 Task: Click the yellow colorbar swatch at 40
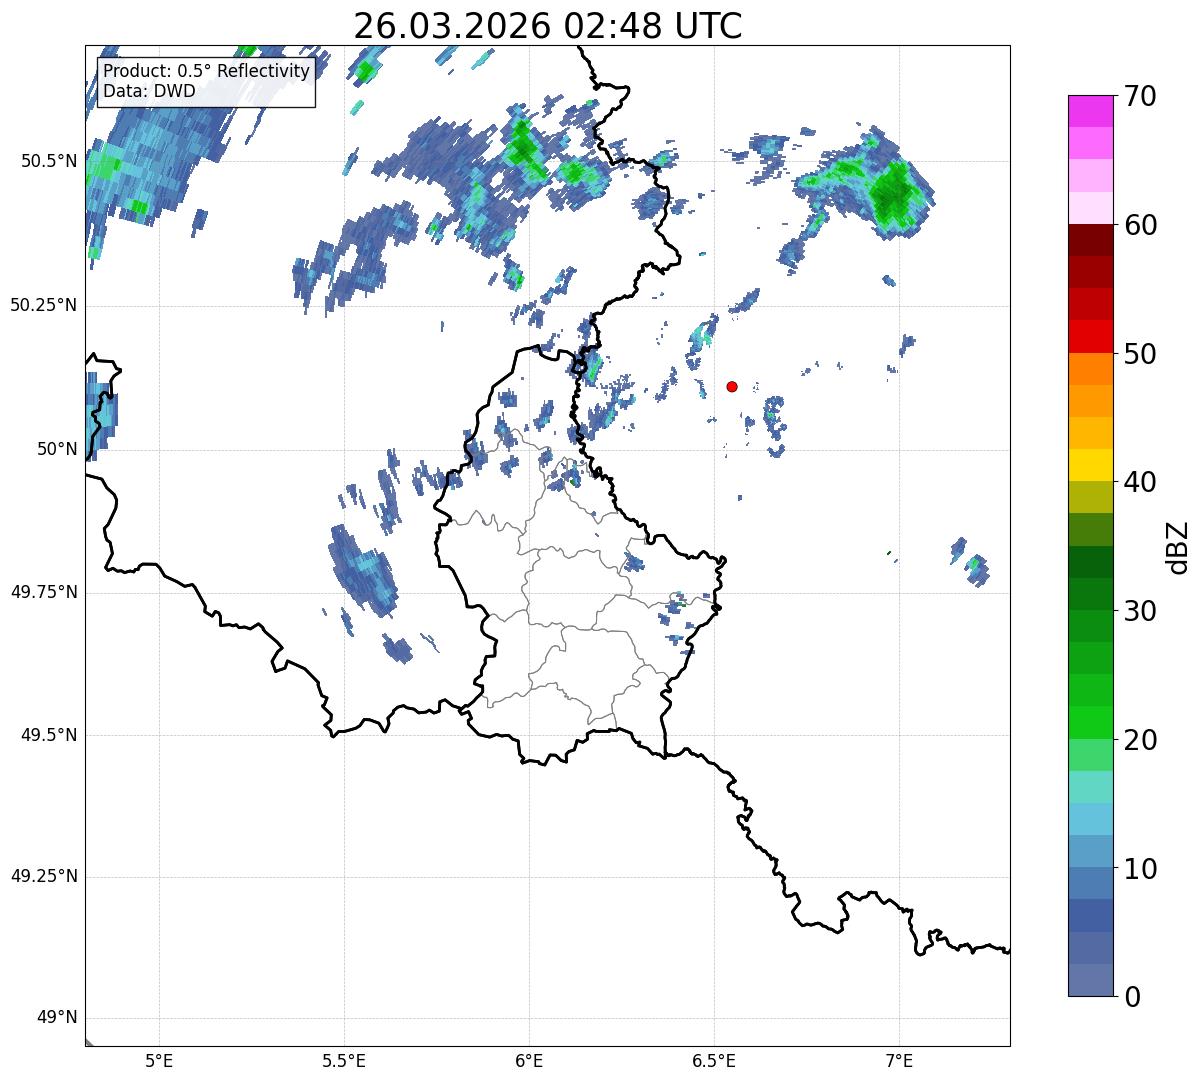[x=1090, y=465]
